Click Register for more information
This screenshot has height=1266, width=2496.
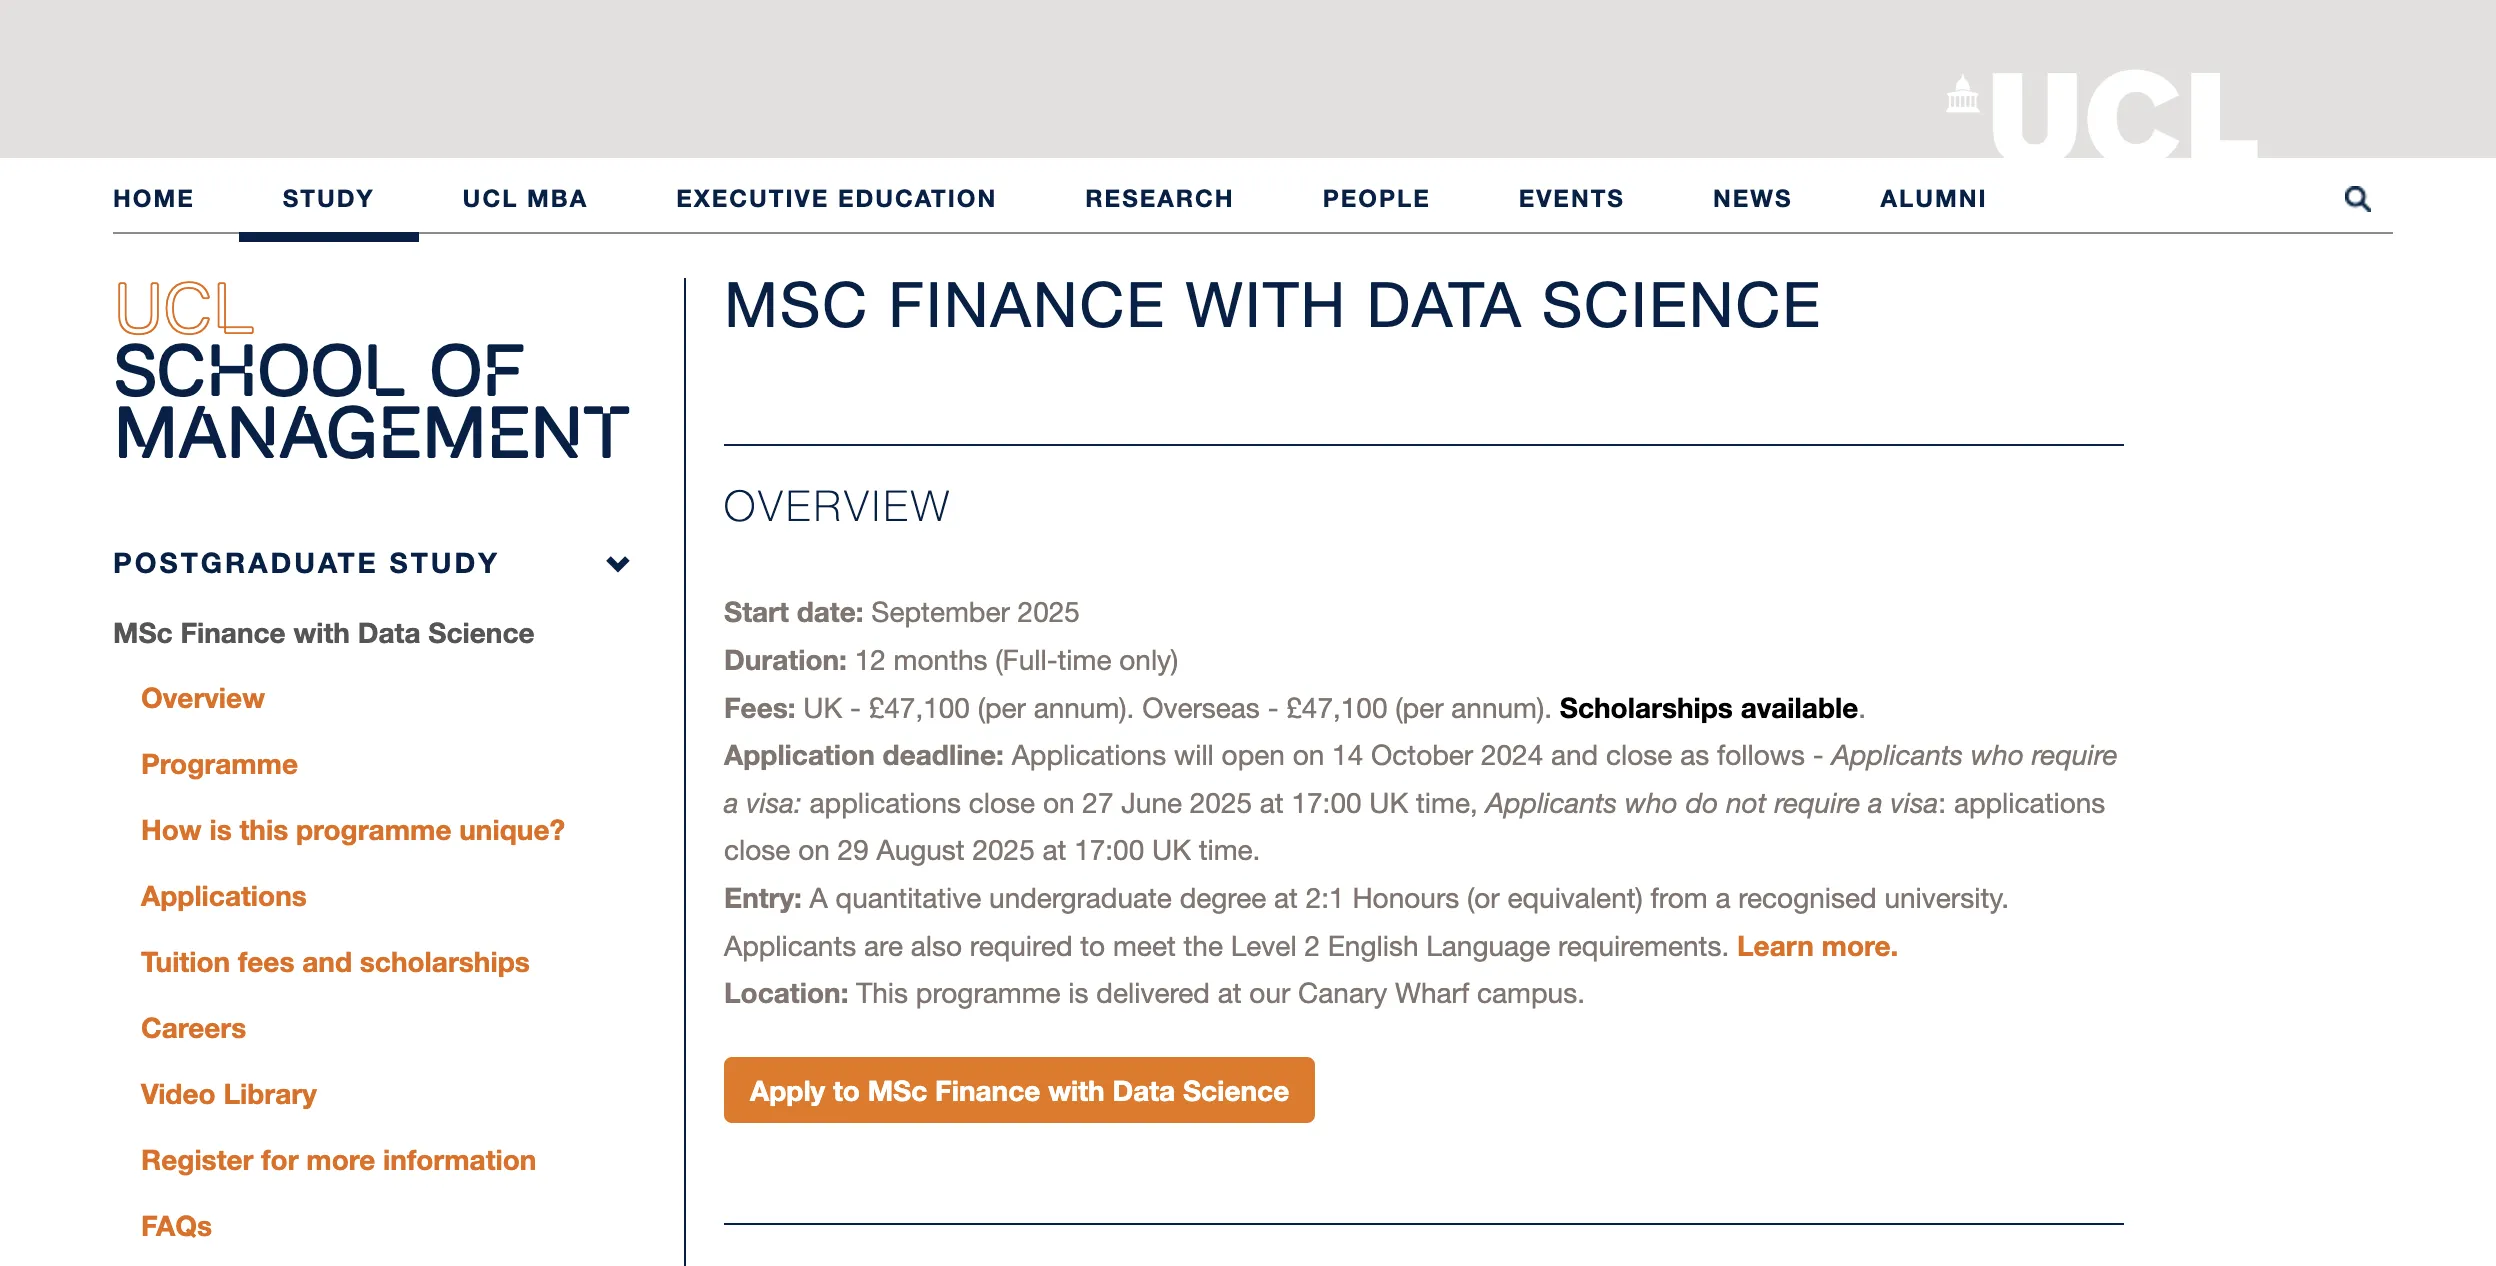click(338, 1160)
